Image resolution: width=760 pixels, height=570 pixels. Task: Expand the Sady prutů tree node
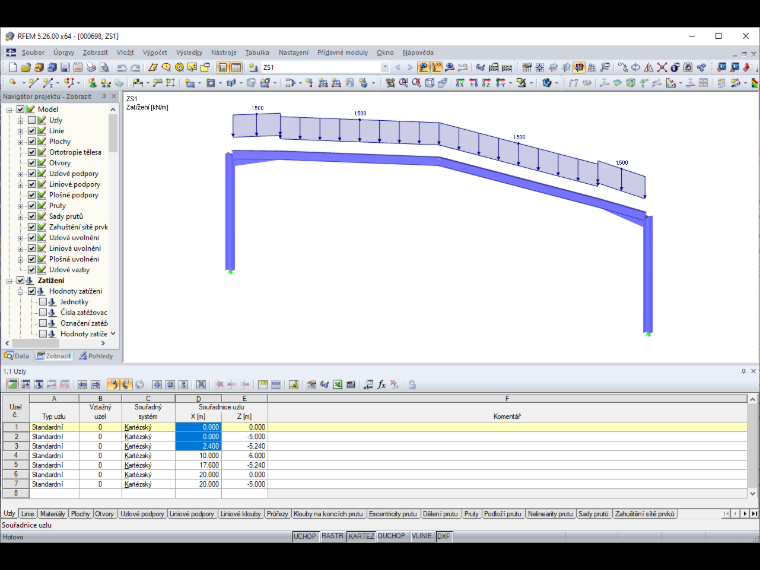20,216
